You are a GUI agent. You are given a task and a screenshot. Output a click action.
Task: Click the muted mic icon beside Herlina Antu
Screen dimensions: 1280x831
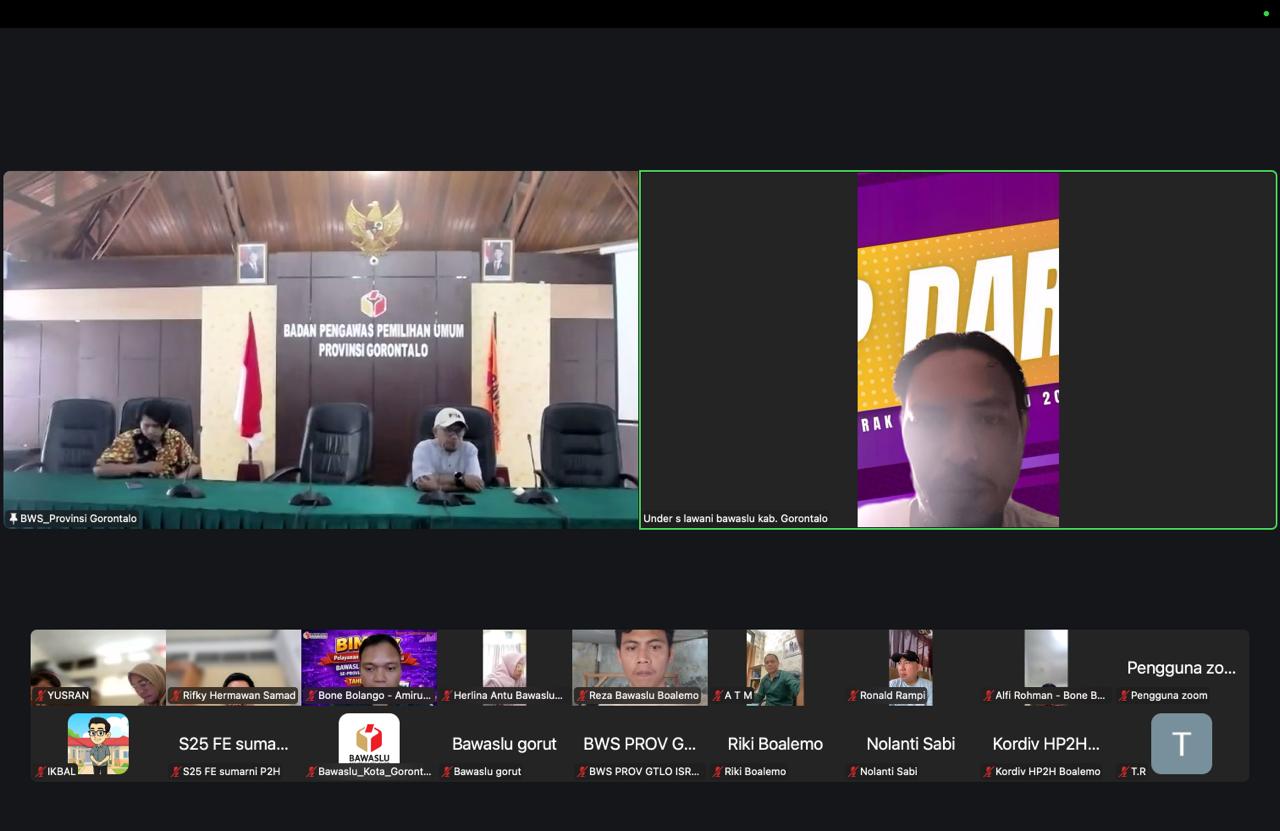click(447, 695)
